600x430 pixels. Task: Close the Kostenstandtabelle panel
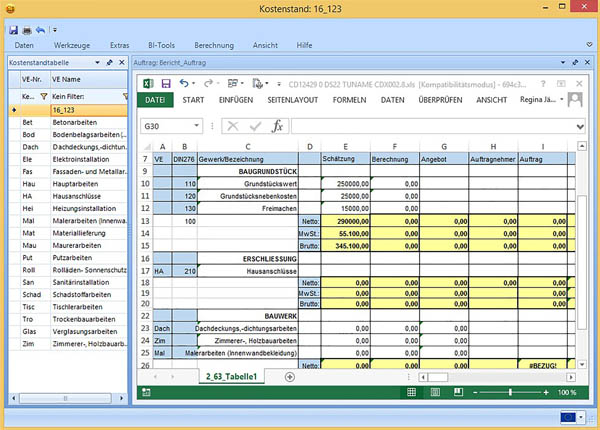coord(122,62)
